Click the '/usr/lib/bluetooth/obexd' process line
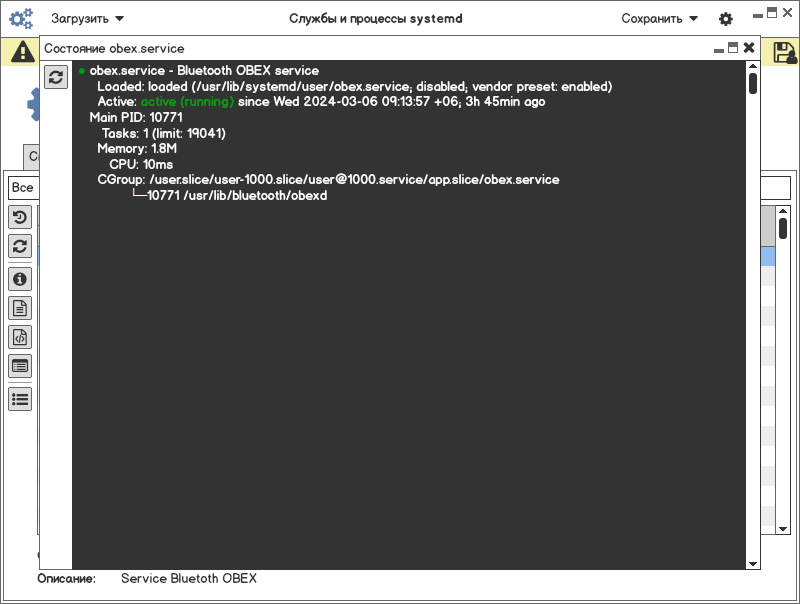Screen dimensions: 800x604 [x=230, y=195]
